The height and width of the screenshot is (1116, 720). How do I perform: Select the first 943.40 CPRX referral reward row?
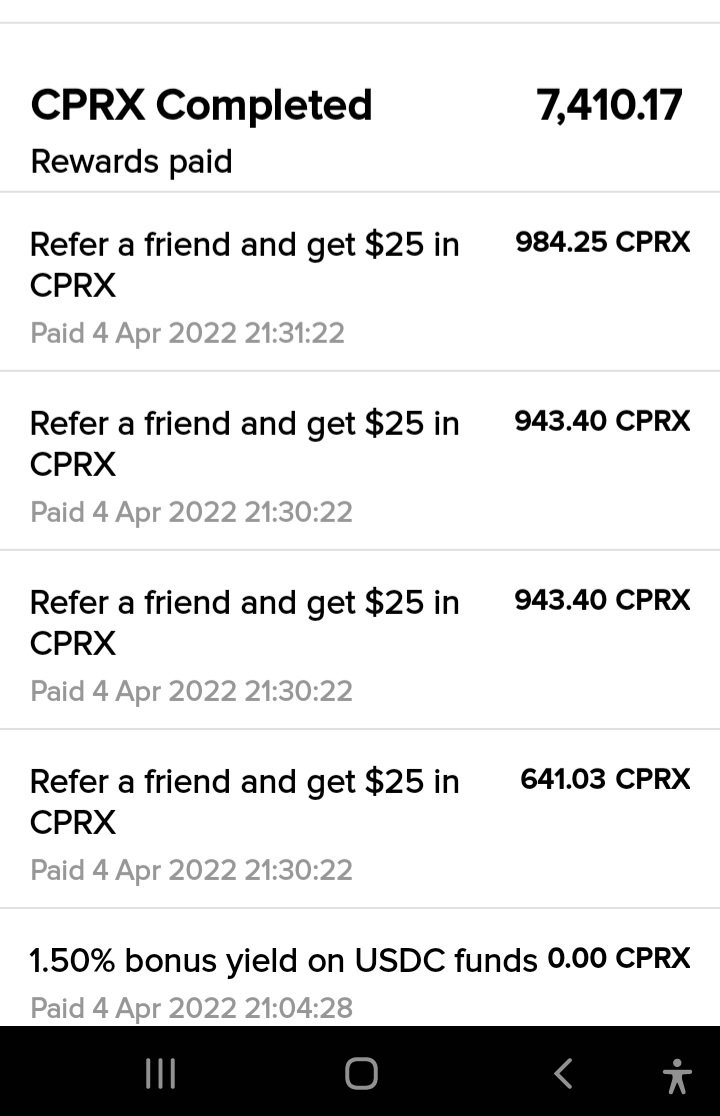pos(360,460)
